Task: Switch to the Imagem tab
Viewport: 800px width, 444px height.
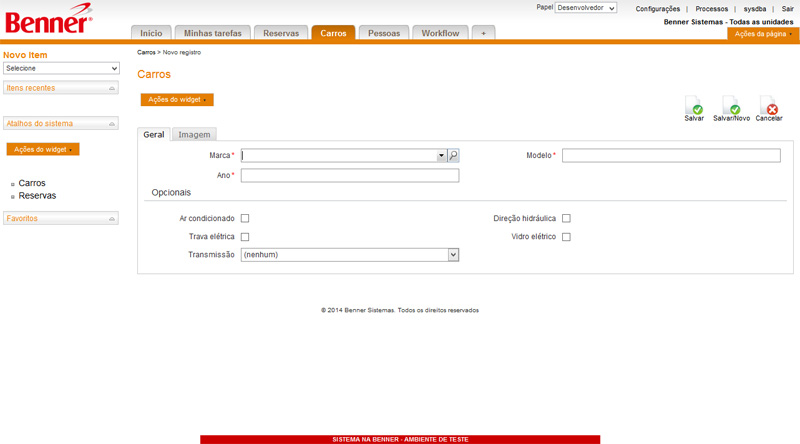Action: 194,135
